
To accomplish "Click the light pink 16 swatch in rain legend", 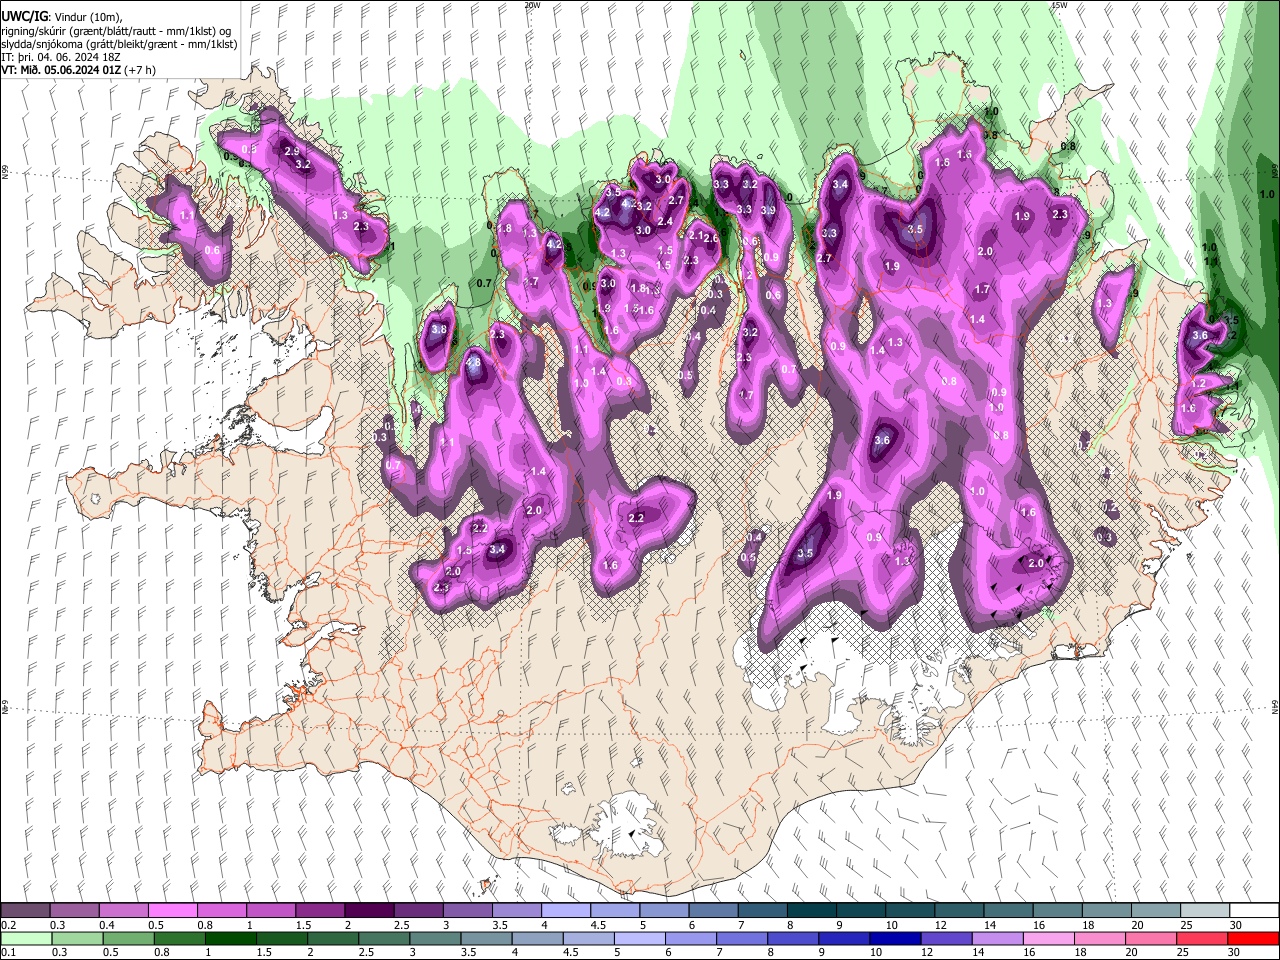I will pyautogui.click(x=1048, y=939).
